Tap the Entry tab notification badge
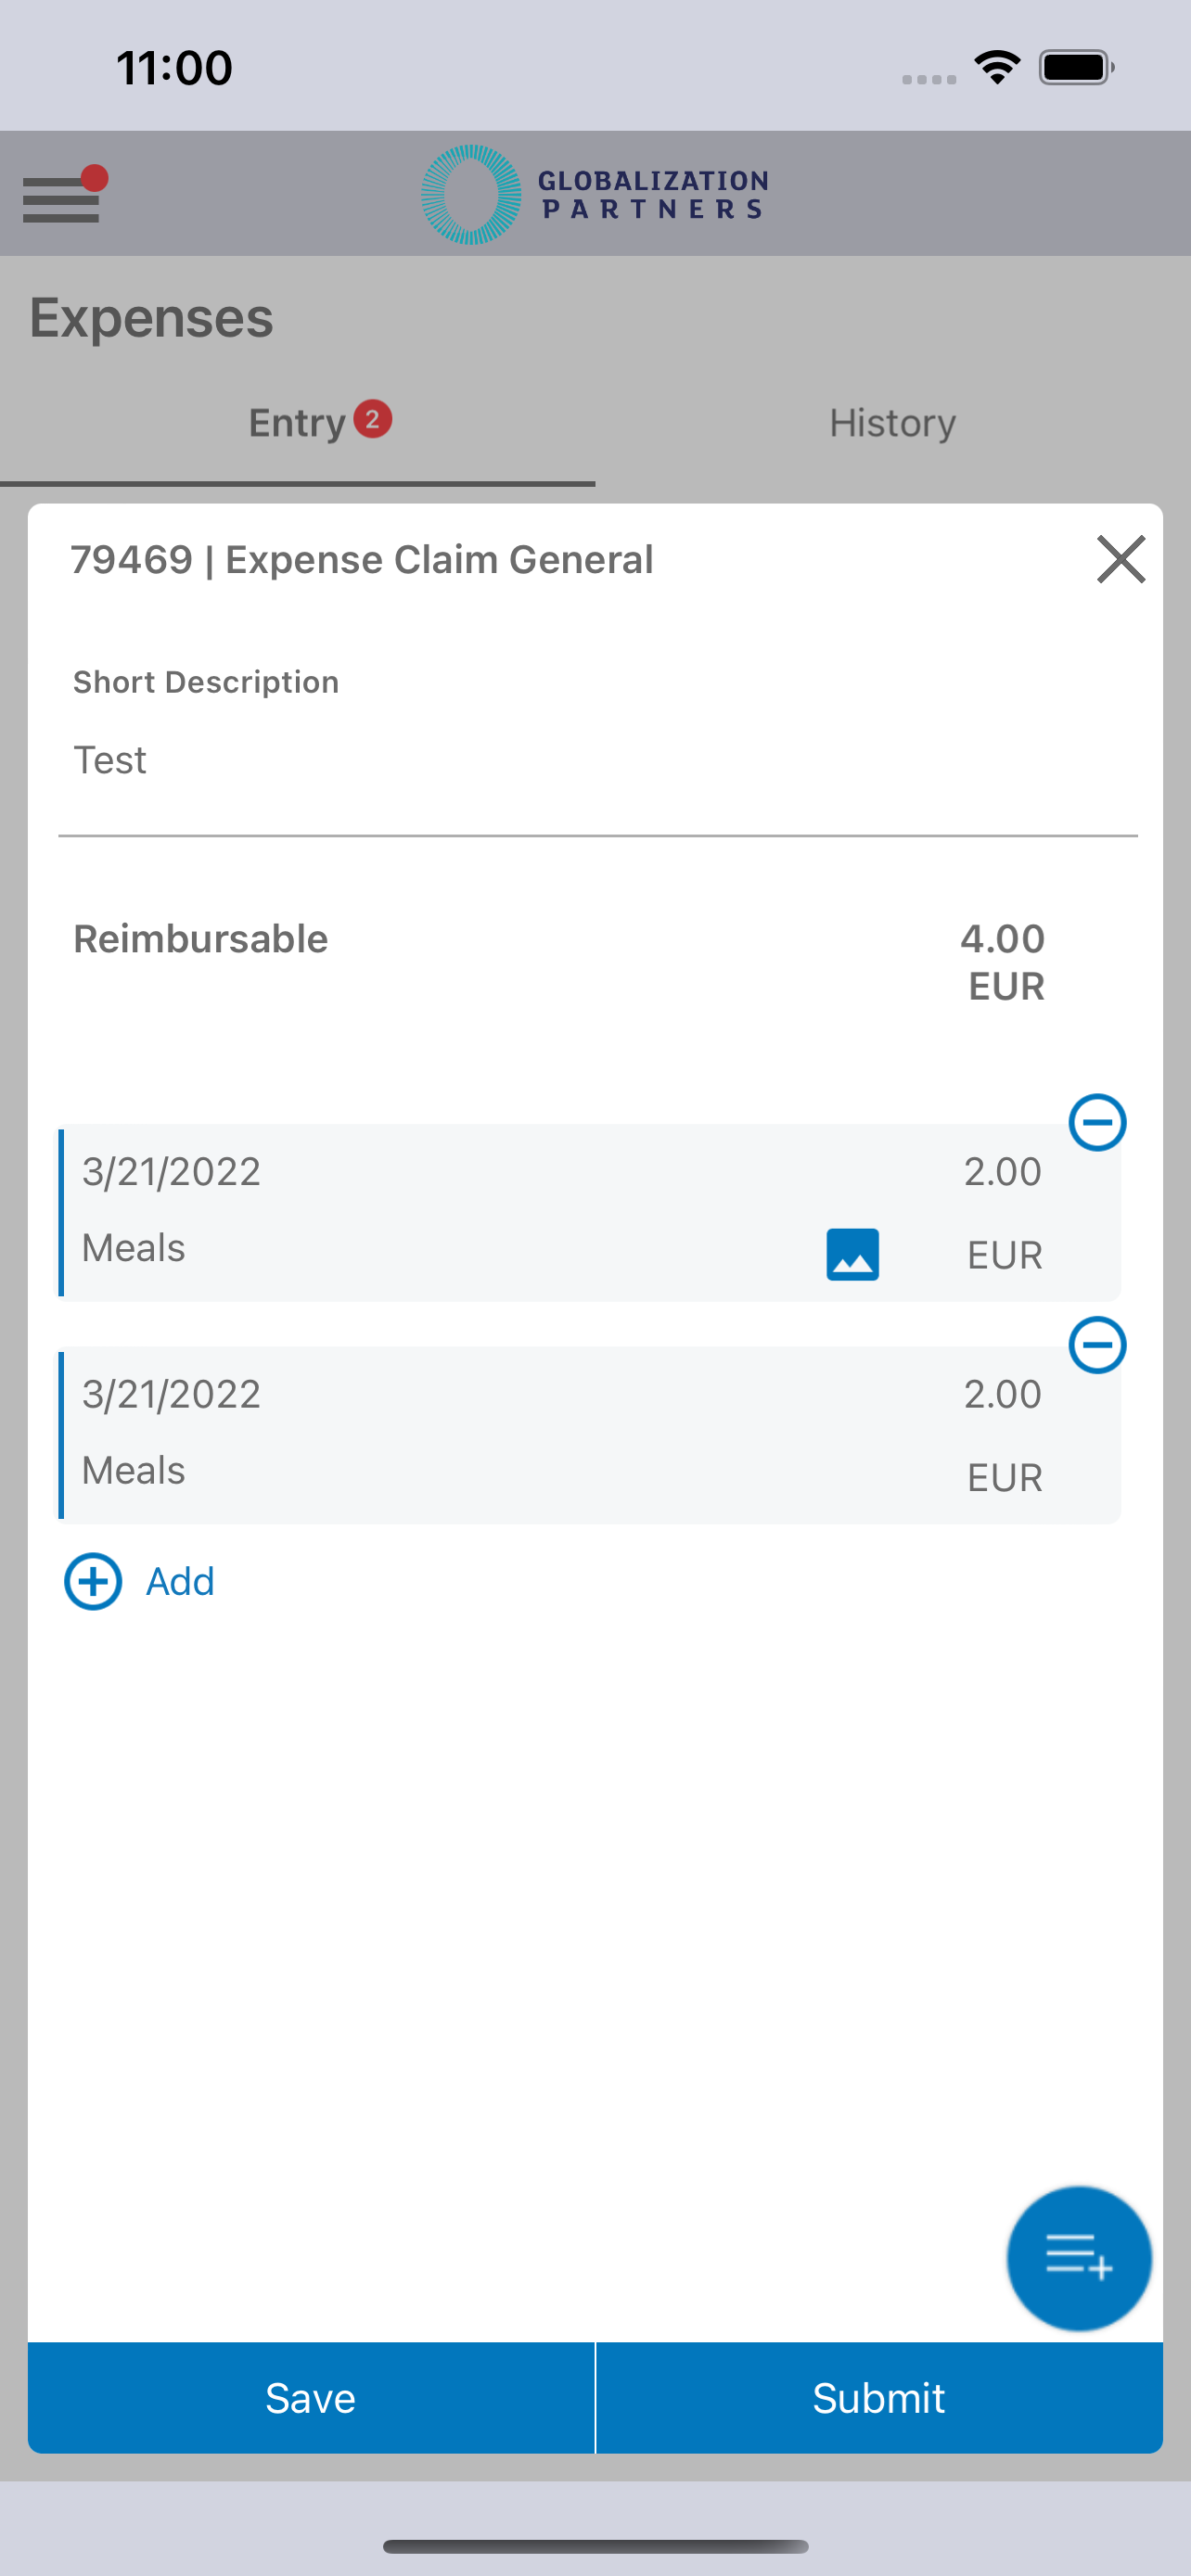Screen dimensions: 1191x2576 pos(373,419)
